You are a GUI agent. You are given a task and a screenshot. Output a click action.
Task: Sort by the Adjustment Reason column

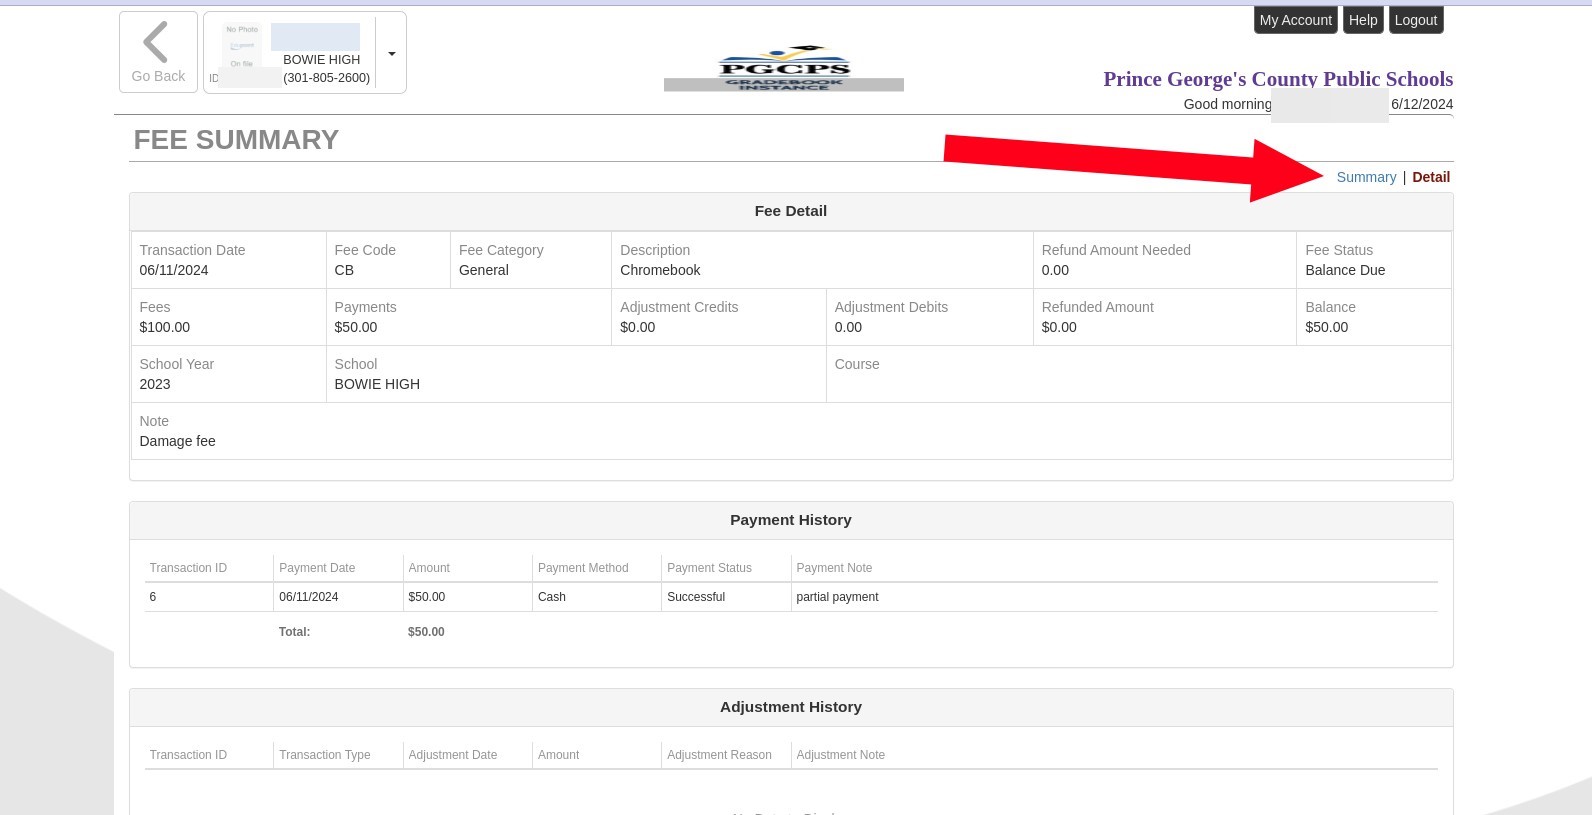click(719, 755)
